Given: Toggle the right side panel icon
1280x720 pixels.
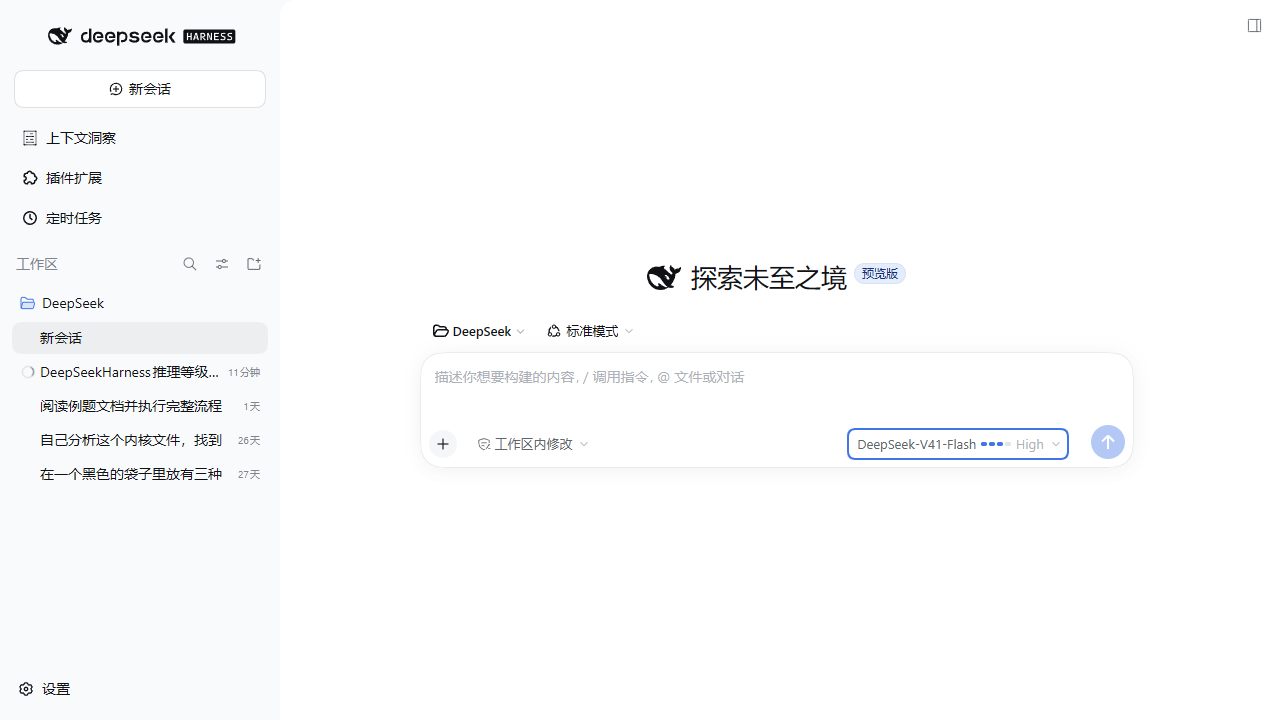Looking at the screenshot, I should coord(1254,26).
